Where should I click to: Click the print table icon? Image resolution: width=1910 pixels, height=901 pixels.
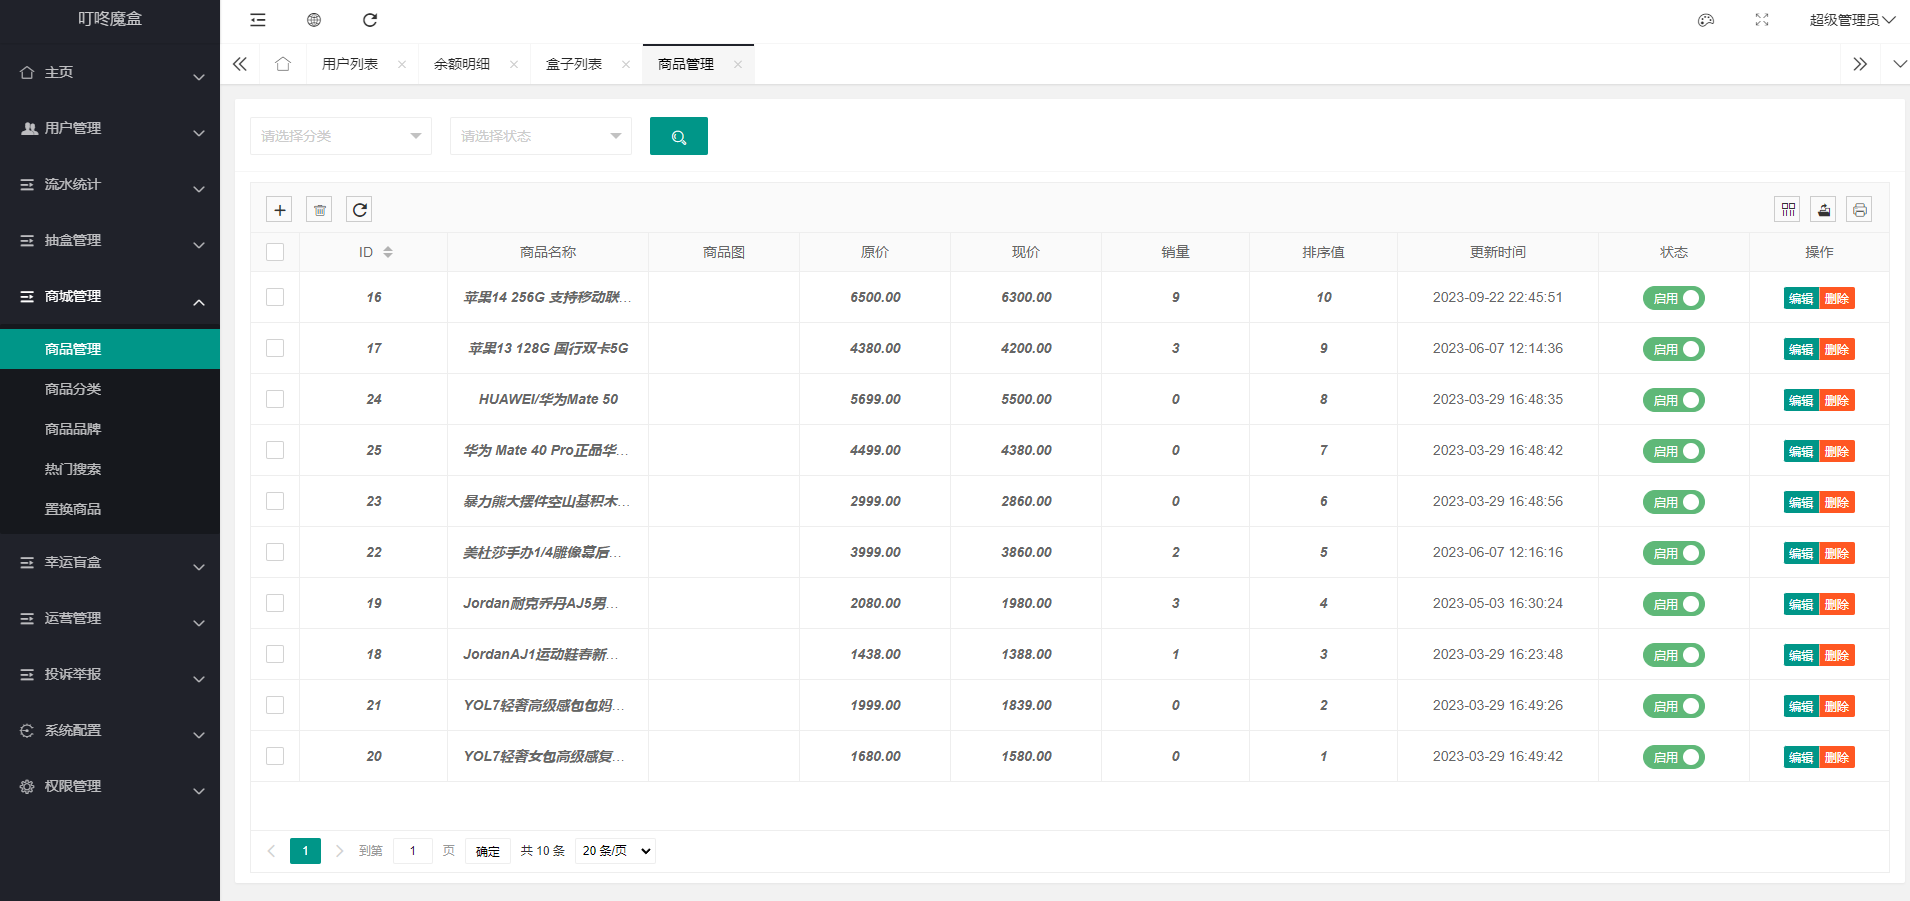(x=1859, y=210)
